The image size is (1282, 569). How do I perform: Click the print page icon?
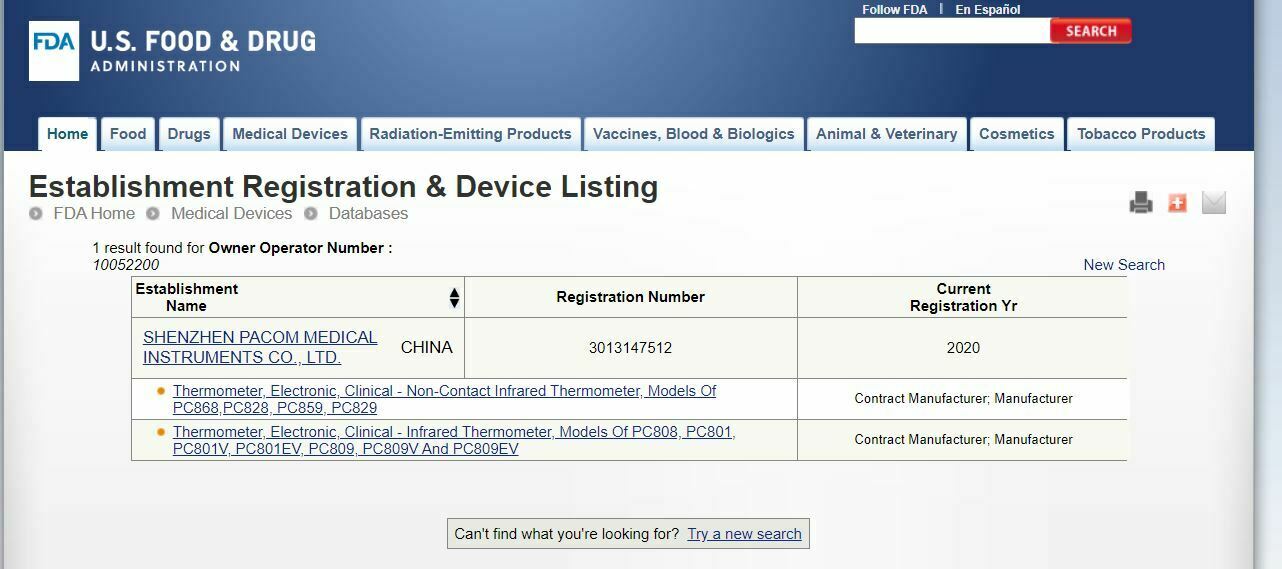pos(1141,203)
